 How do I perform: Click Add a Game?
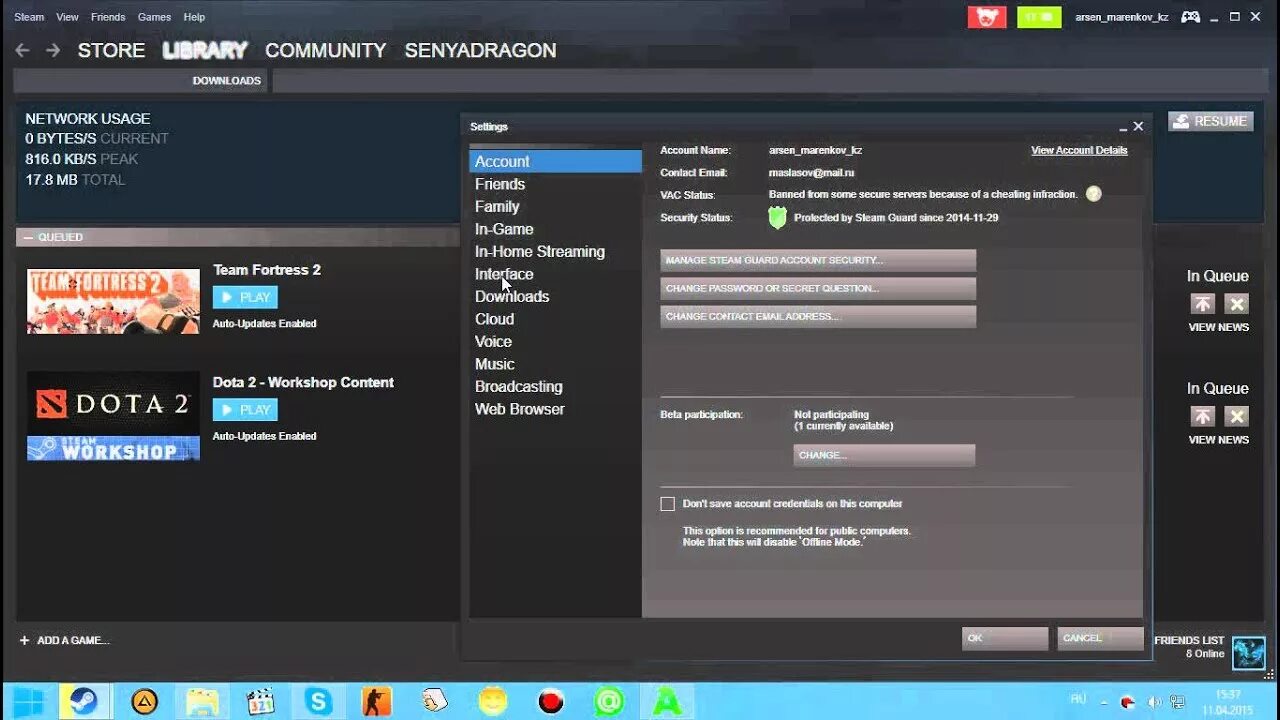pyautogui.click(x=64, y=640)
